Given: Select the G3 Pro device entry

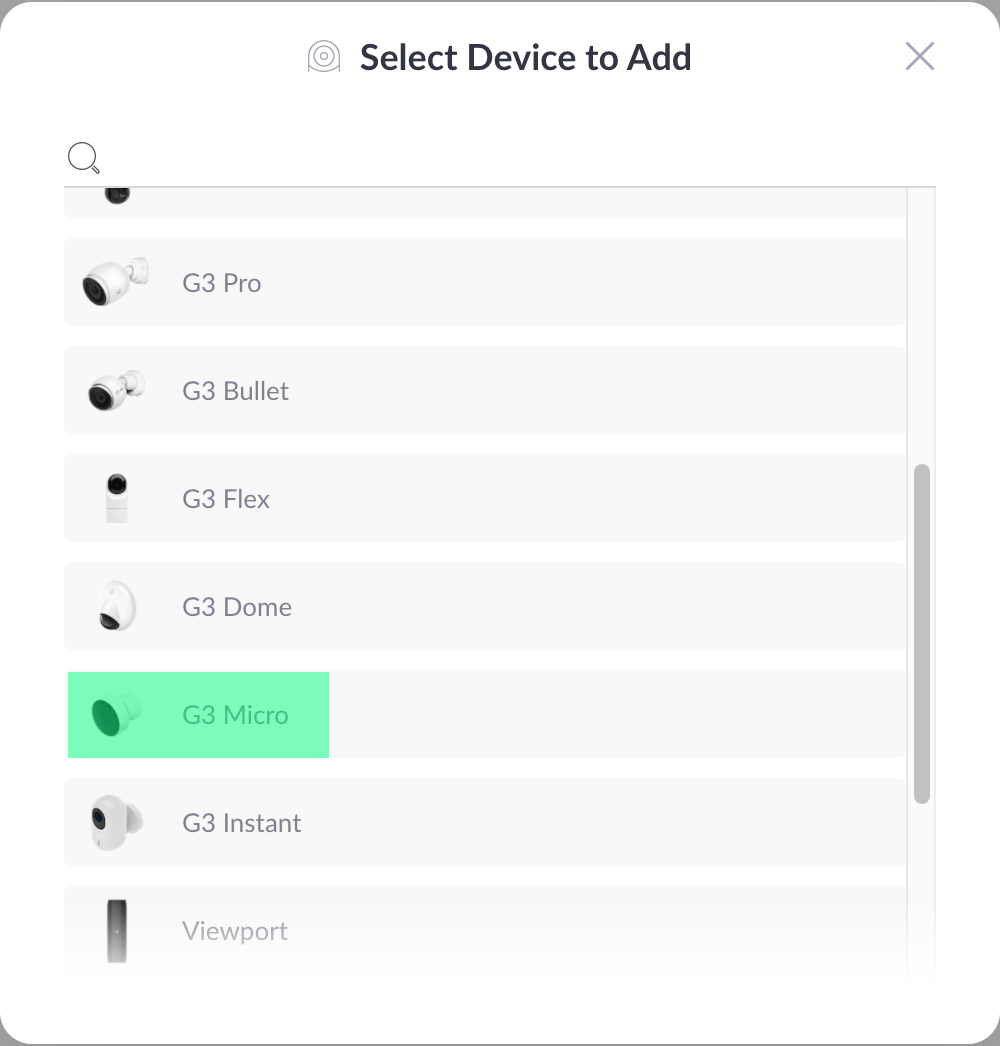Looking at the screenshot, I should click(x=485, y=283).
